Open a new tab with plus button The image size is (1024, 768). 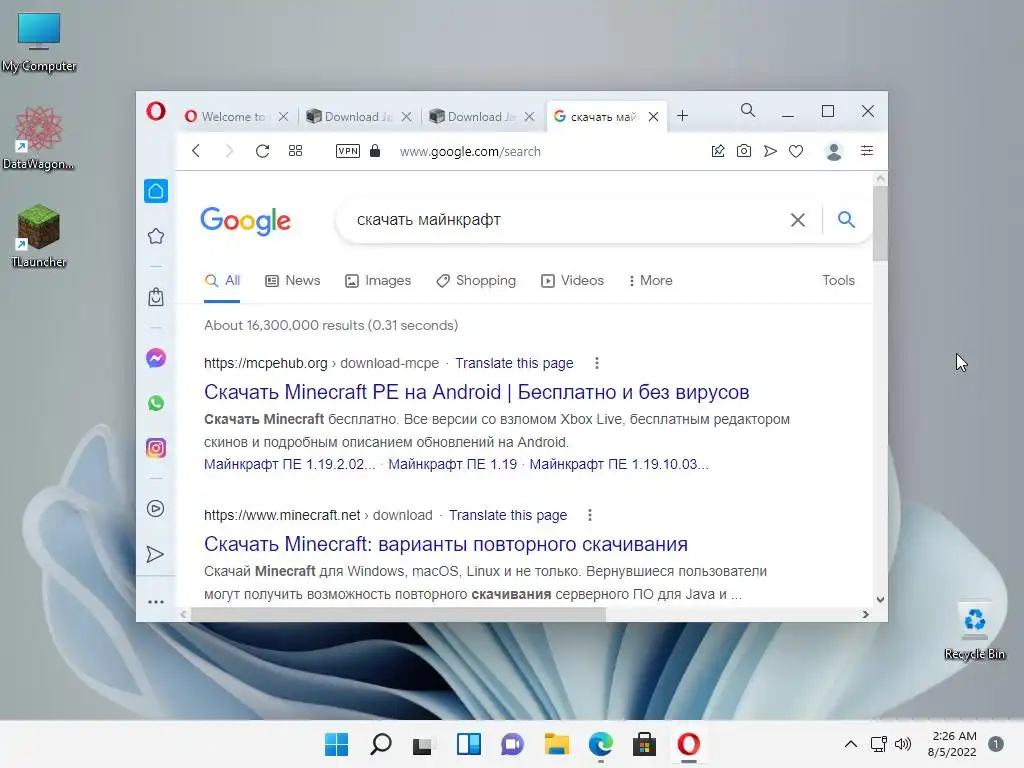pyautogui.click(x=682, y=116)
